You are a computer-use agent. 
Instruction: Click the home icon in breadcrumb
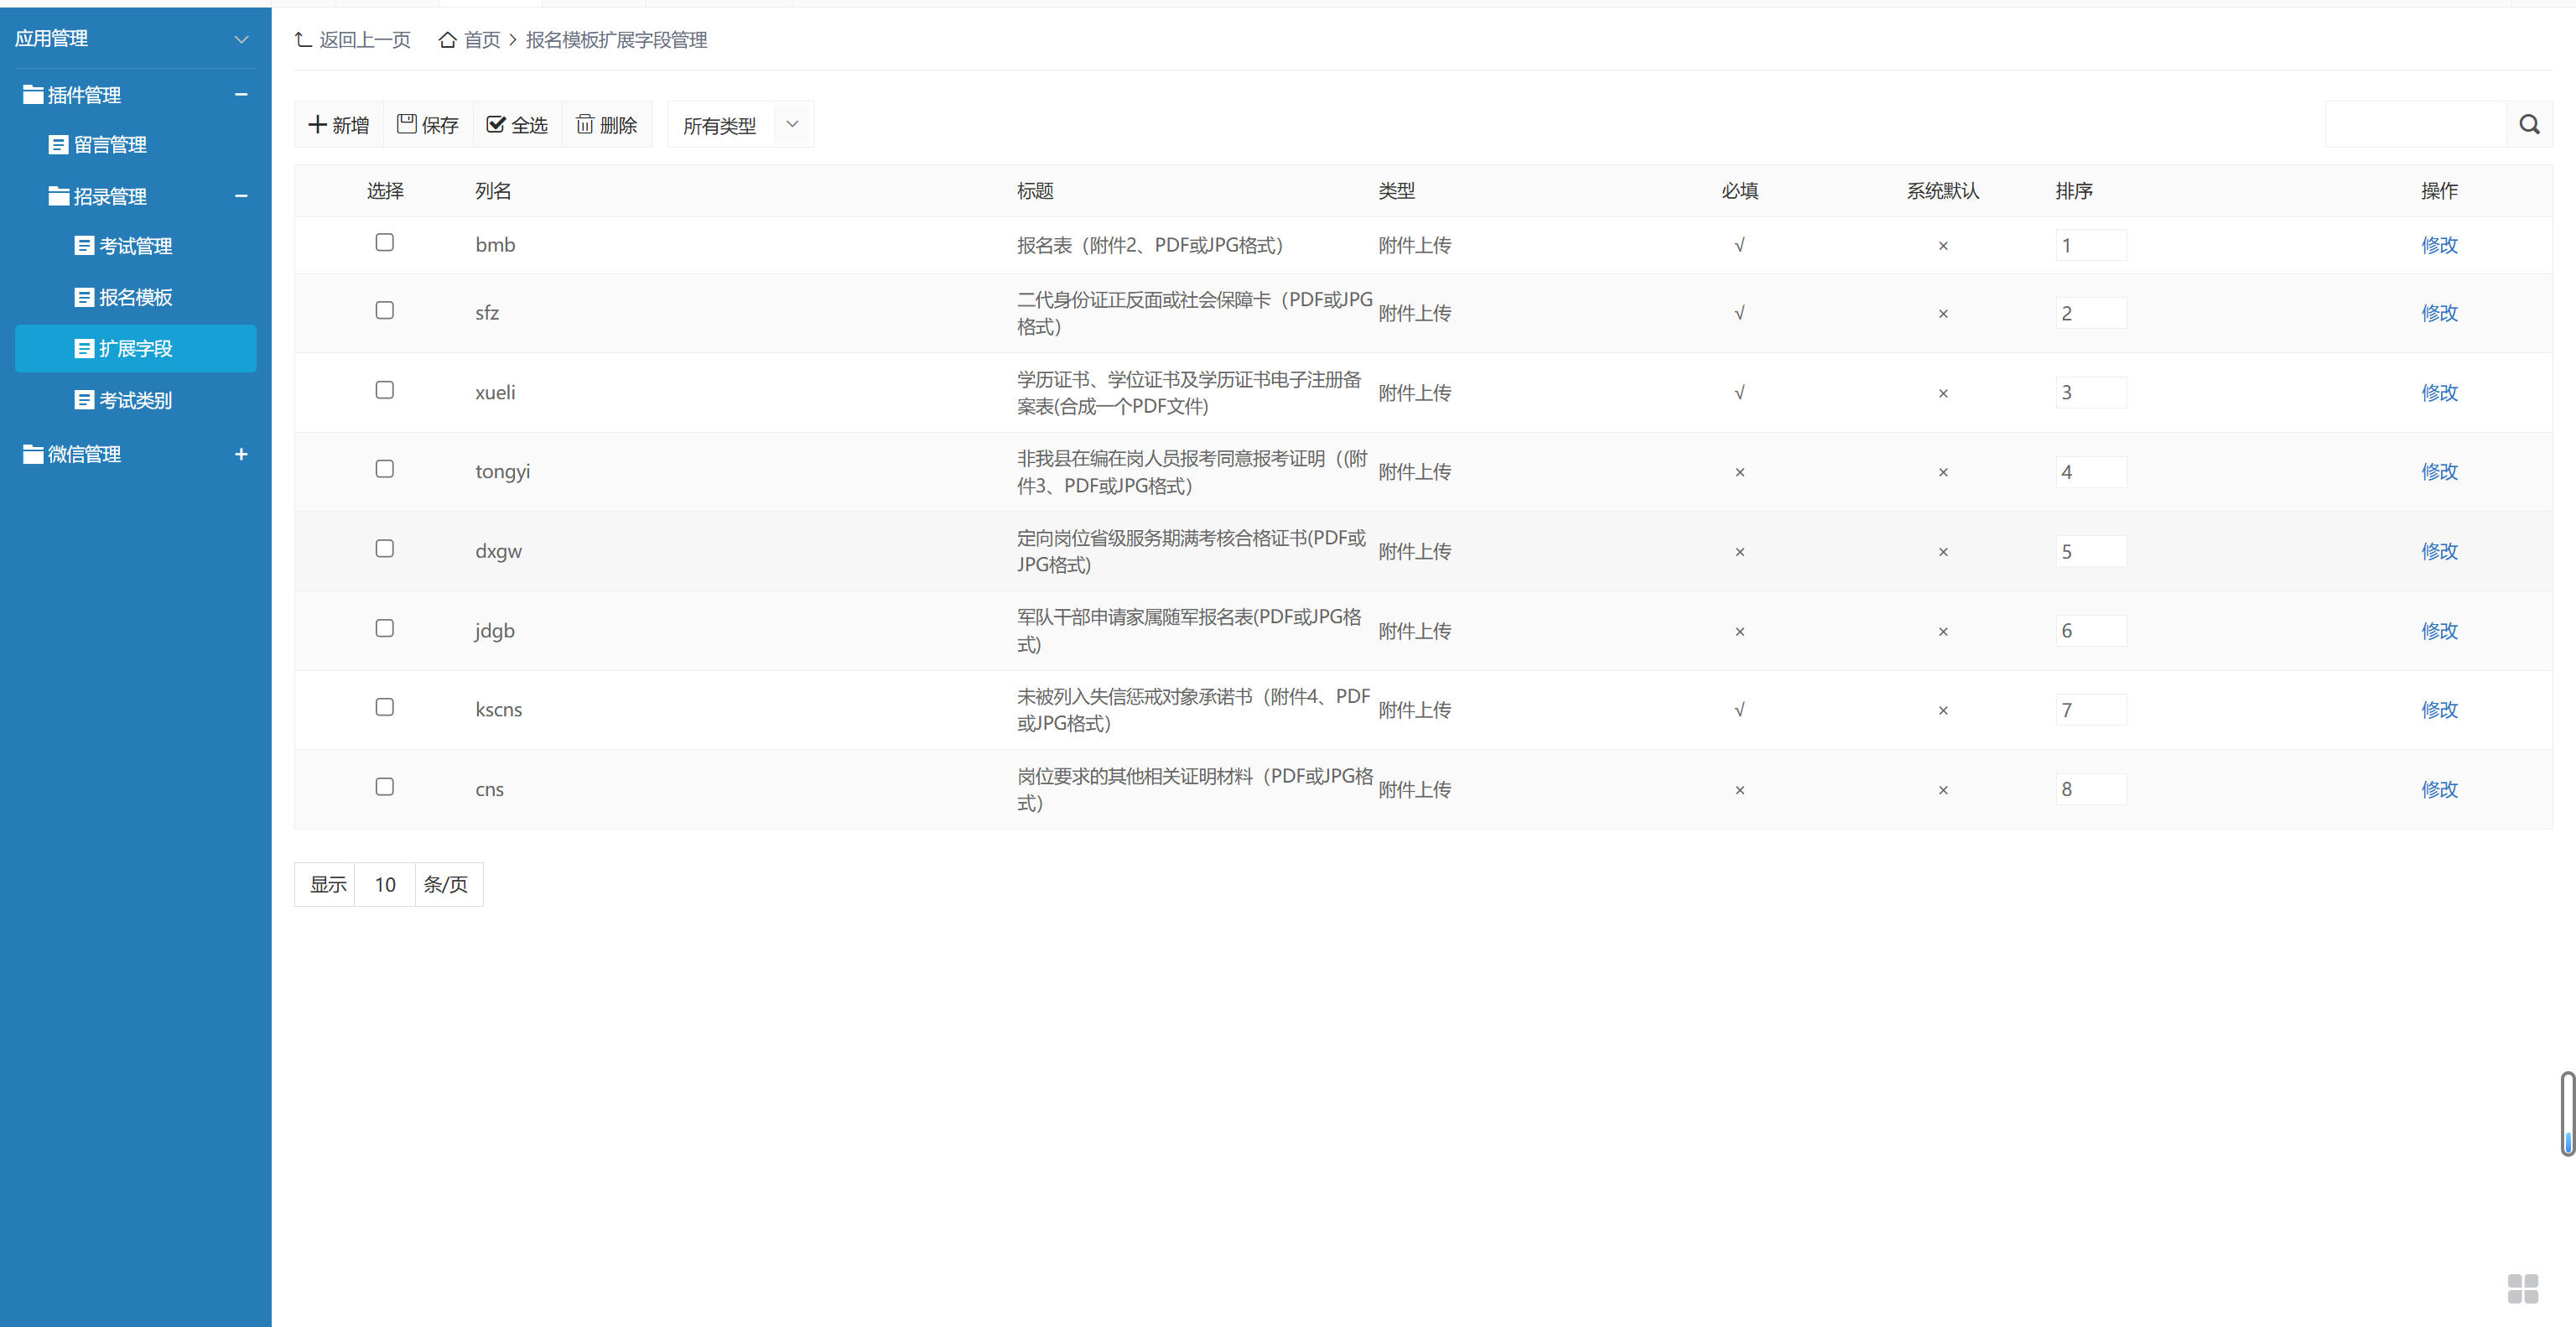click(447, 40)
